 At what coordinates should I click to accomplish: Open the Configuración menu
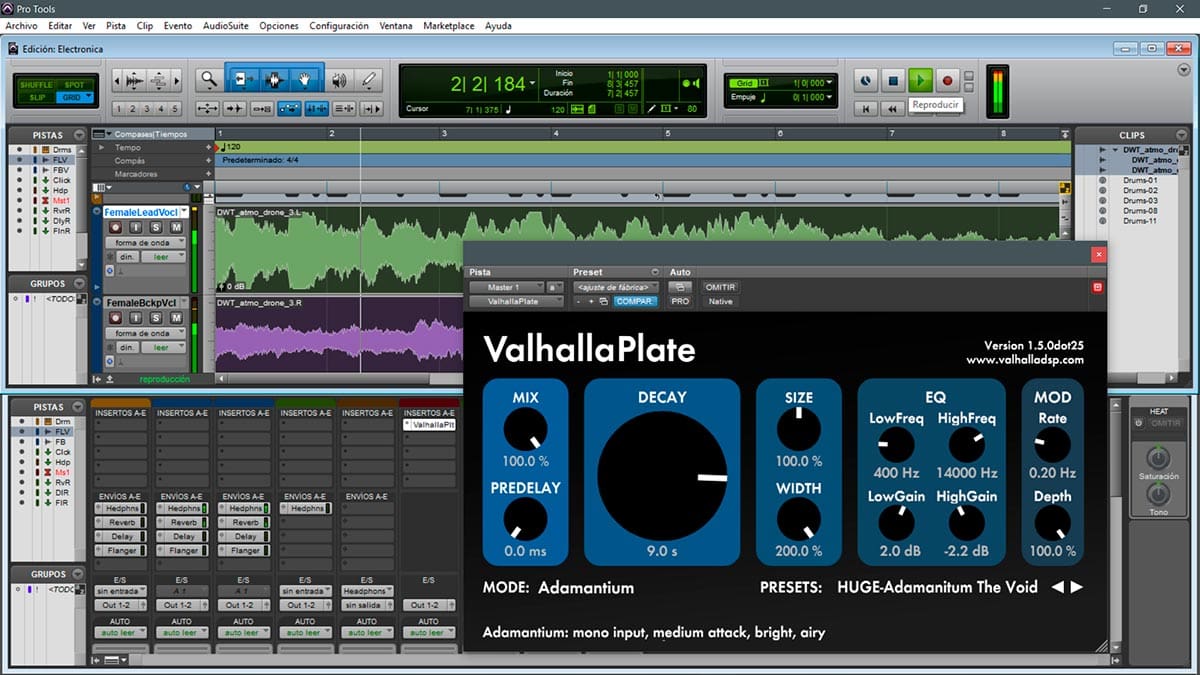pos(339,25)
